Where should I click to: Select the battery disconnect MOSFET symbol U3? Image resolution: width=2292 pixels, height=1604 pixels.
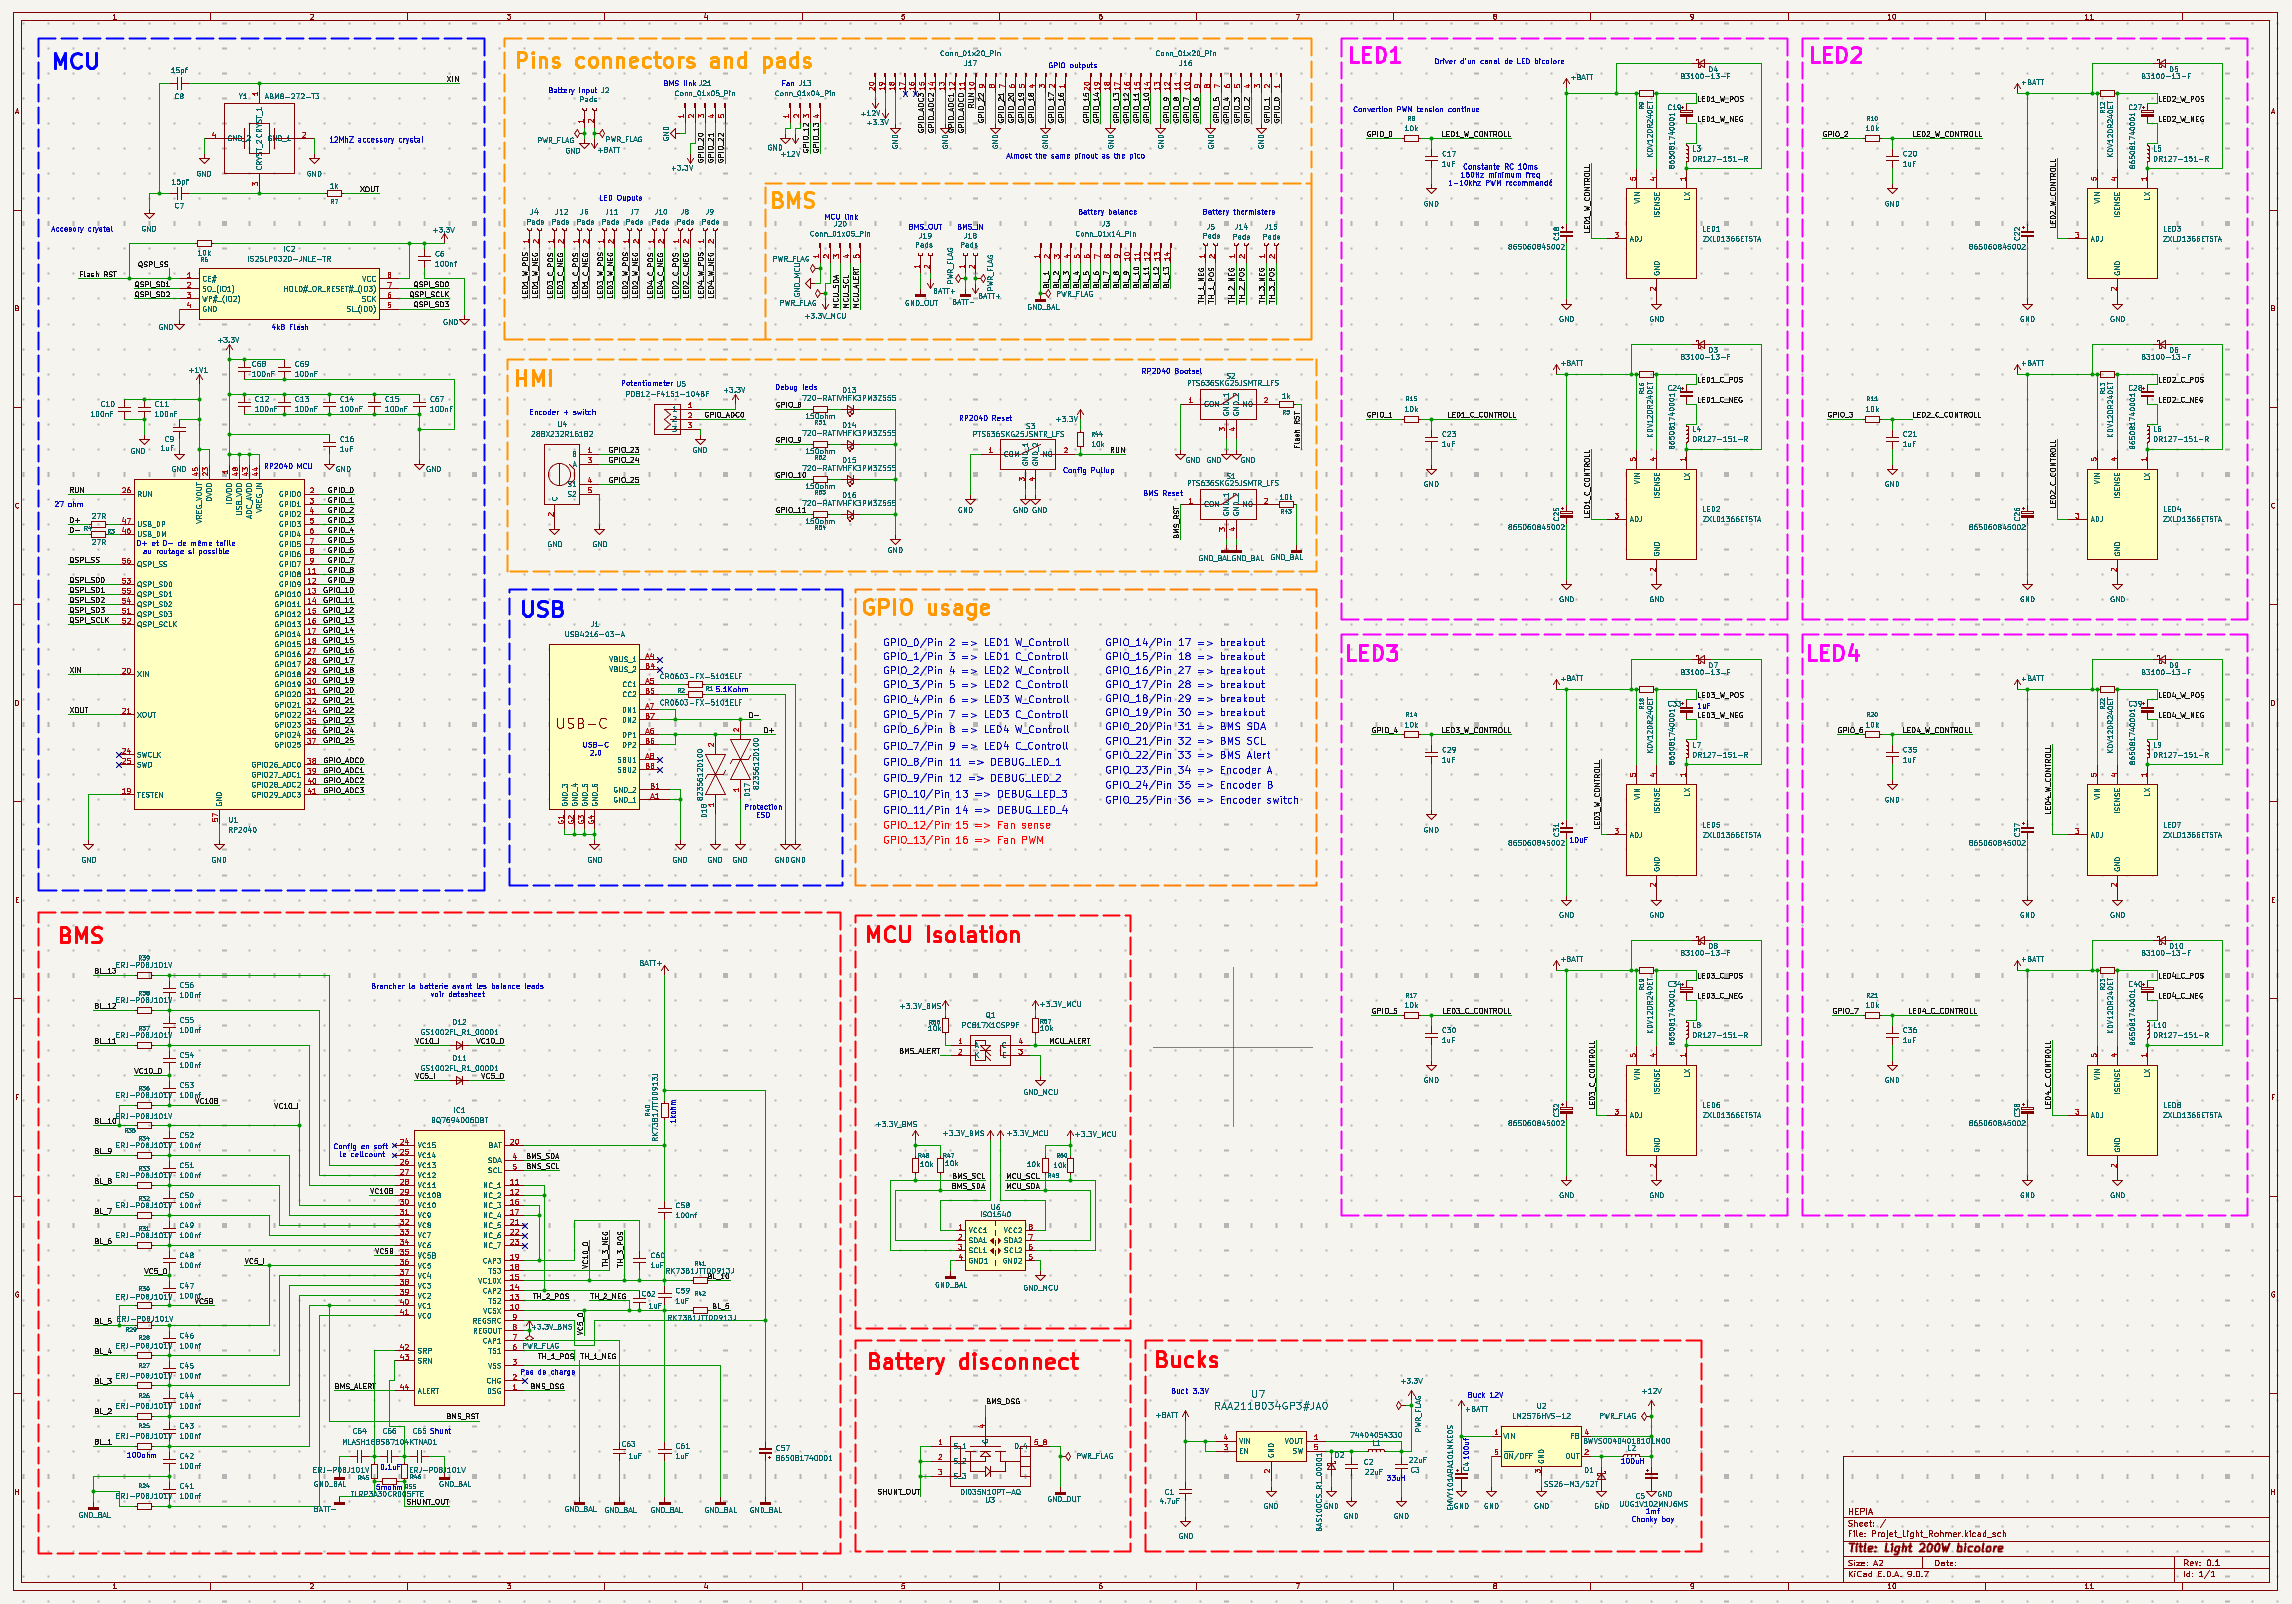point(988,1459)
